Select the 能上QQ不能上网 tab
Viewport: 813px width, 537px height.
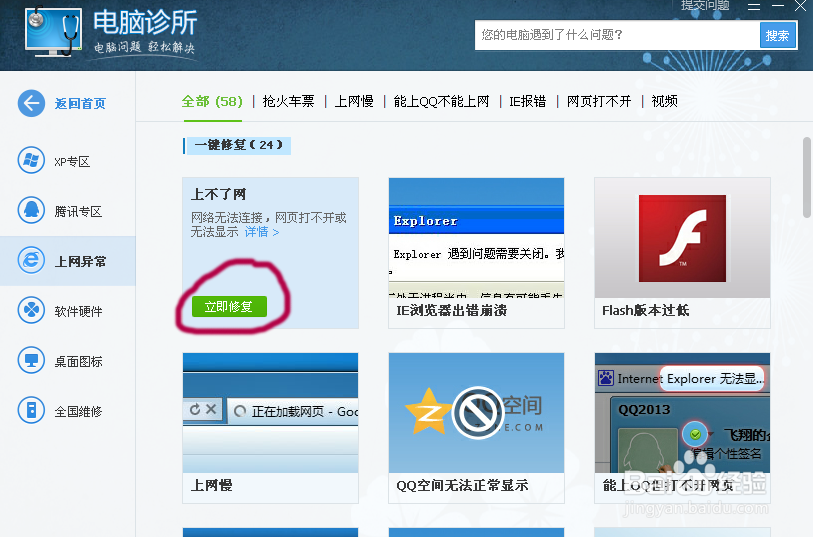441,101
